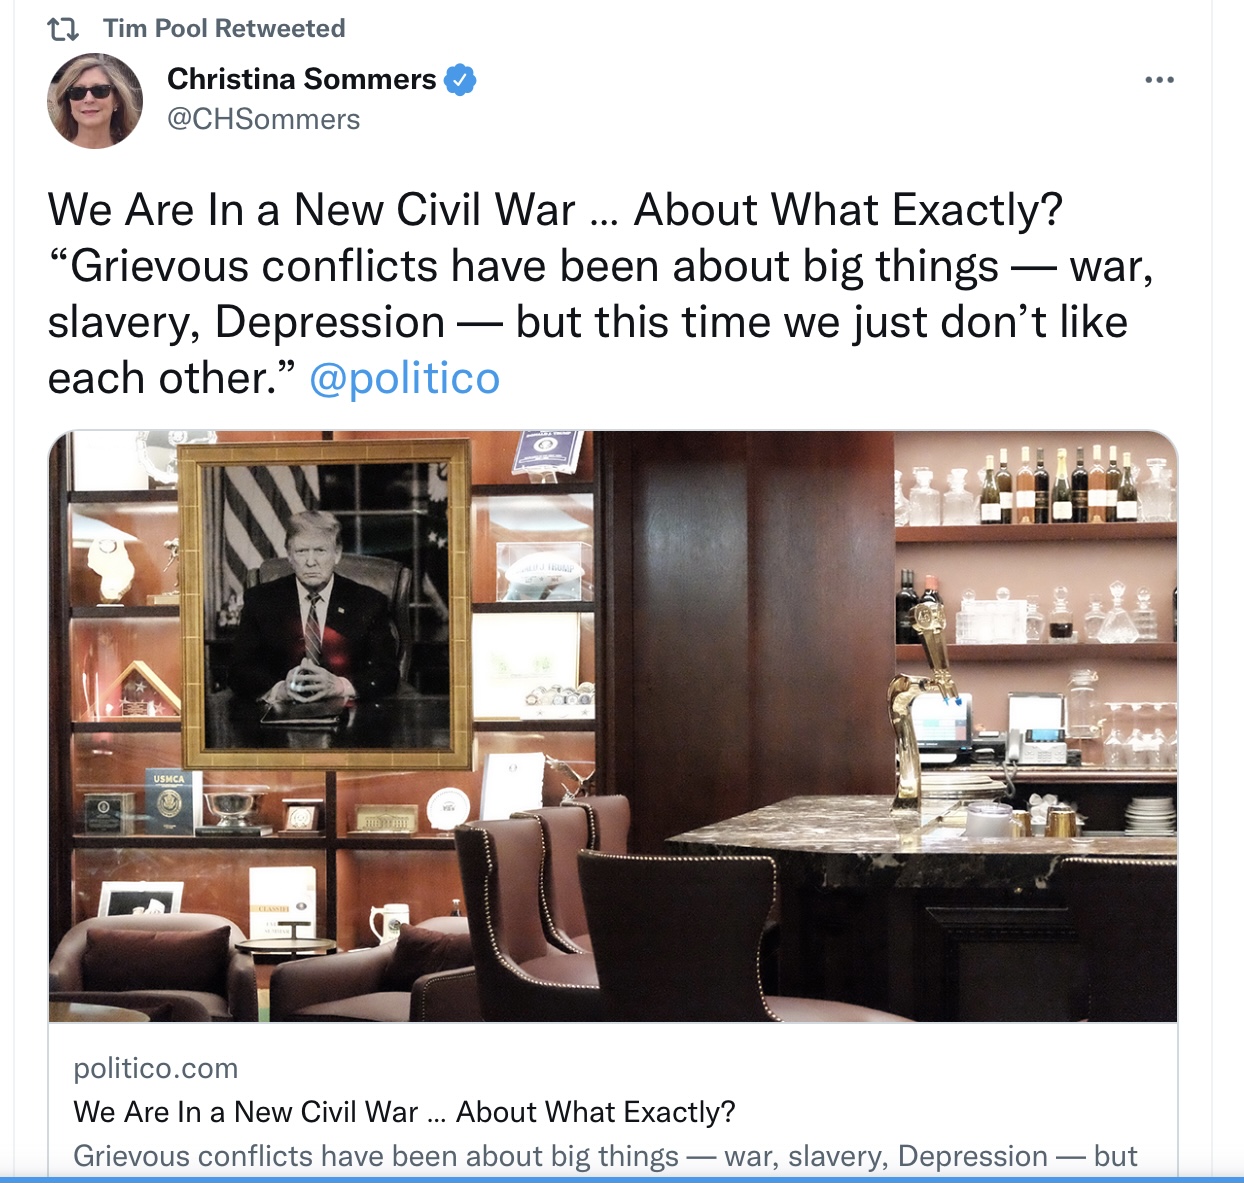Screen dimensions: 1244x1183
Task: Click the Christina Sommers display name
Action: (x=301, y=79)
